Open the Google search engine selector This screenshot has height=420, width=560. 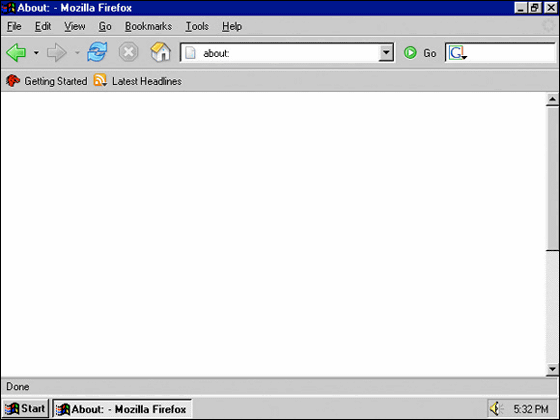[458, 53]
